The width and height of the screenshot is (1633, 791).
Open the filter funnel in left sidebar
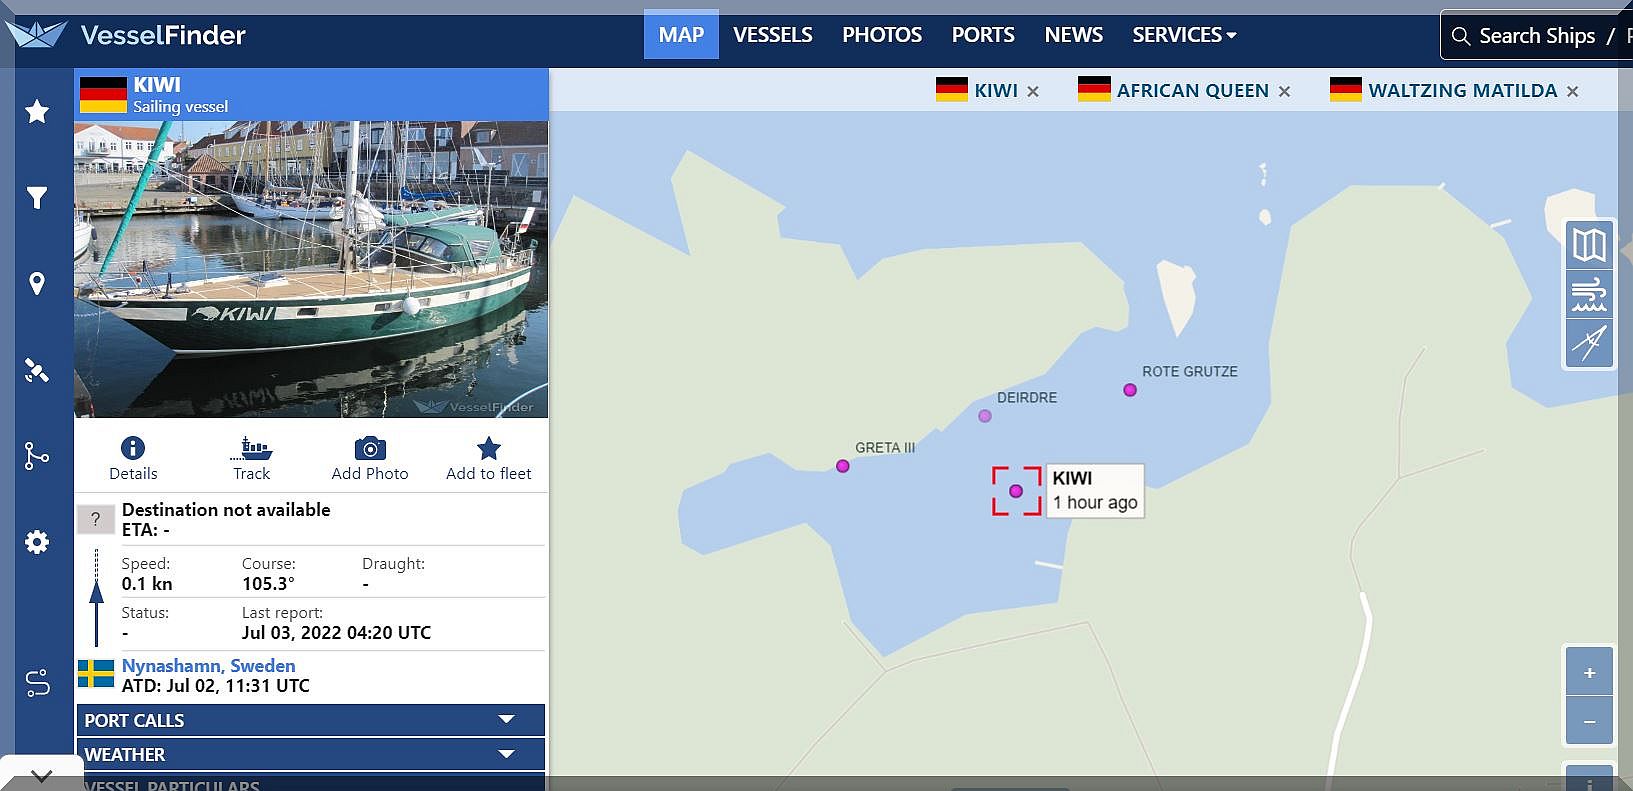(x=37, y=198)
